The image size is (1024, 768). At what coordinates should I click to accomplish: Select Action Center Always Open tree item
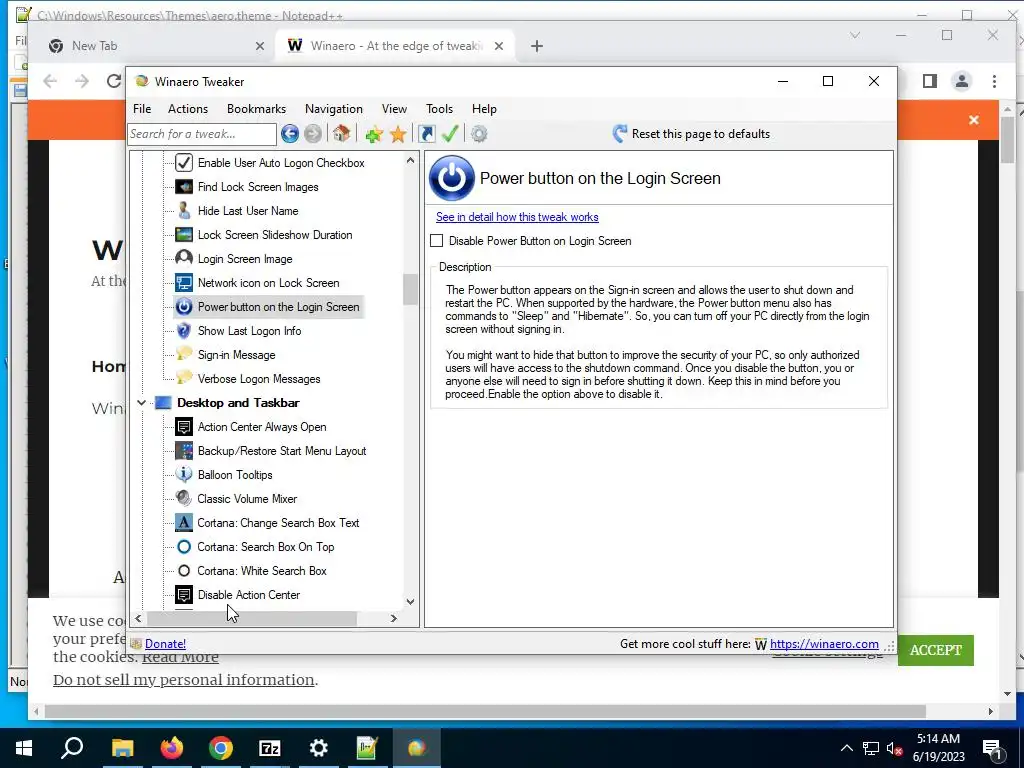(262, 426)
